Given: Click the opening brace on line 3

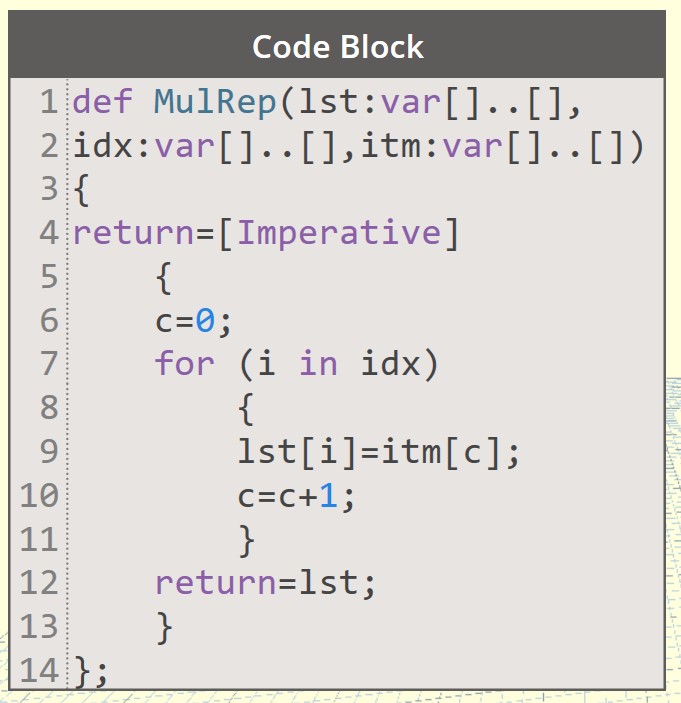Looking at the screenshot, I should click(81, 190).
